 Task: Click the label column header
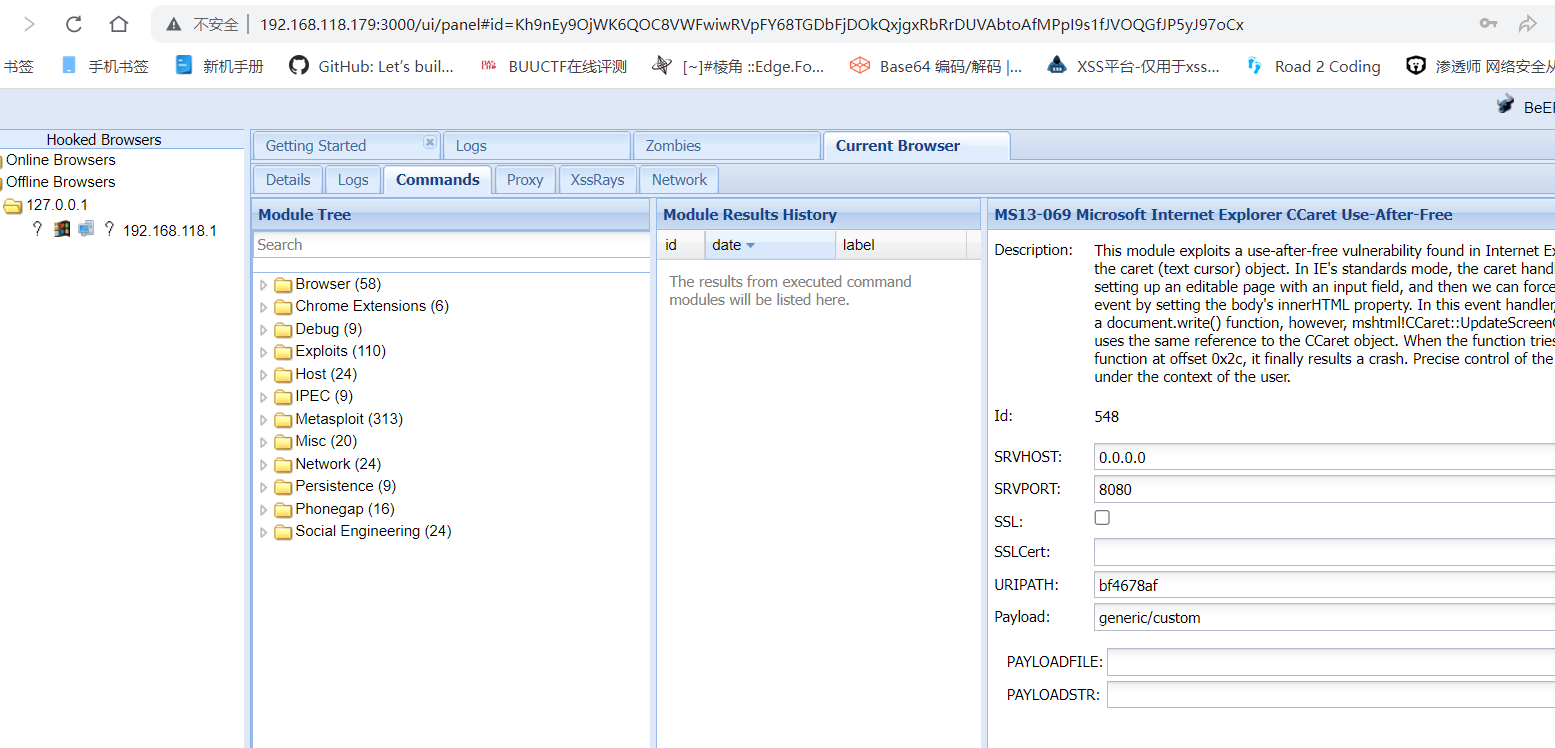[x=901, y=245]
